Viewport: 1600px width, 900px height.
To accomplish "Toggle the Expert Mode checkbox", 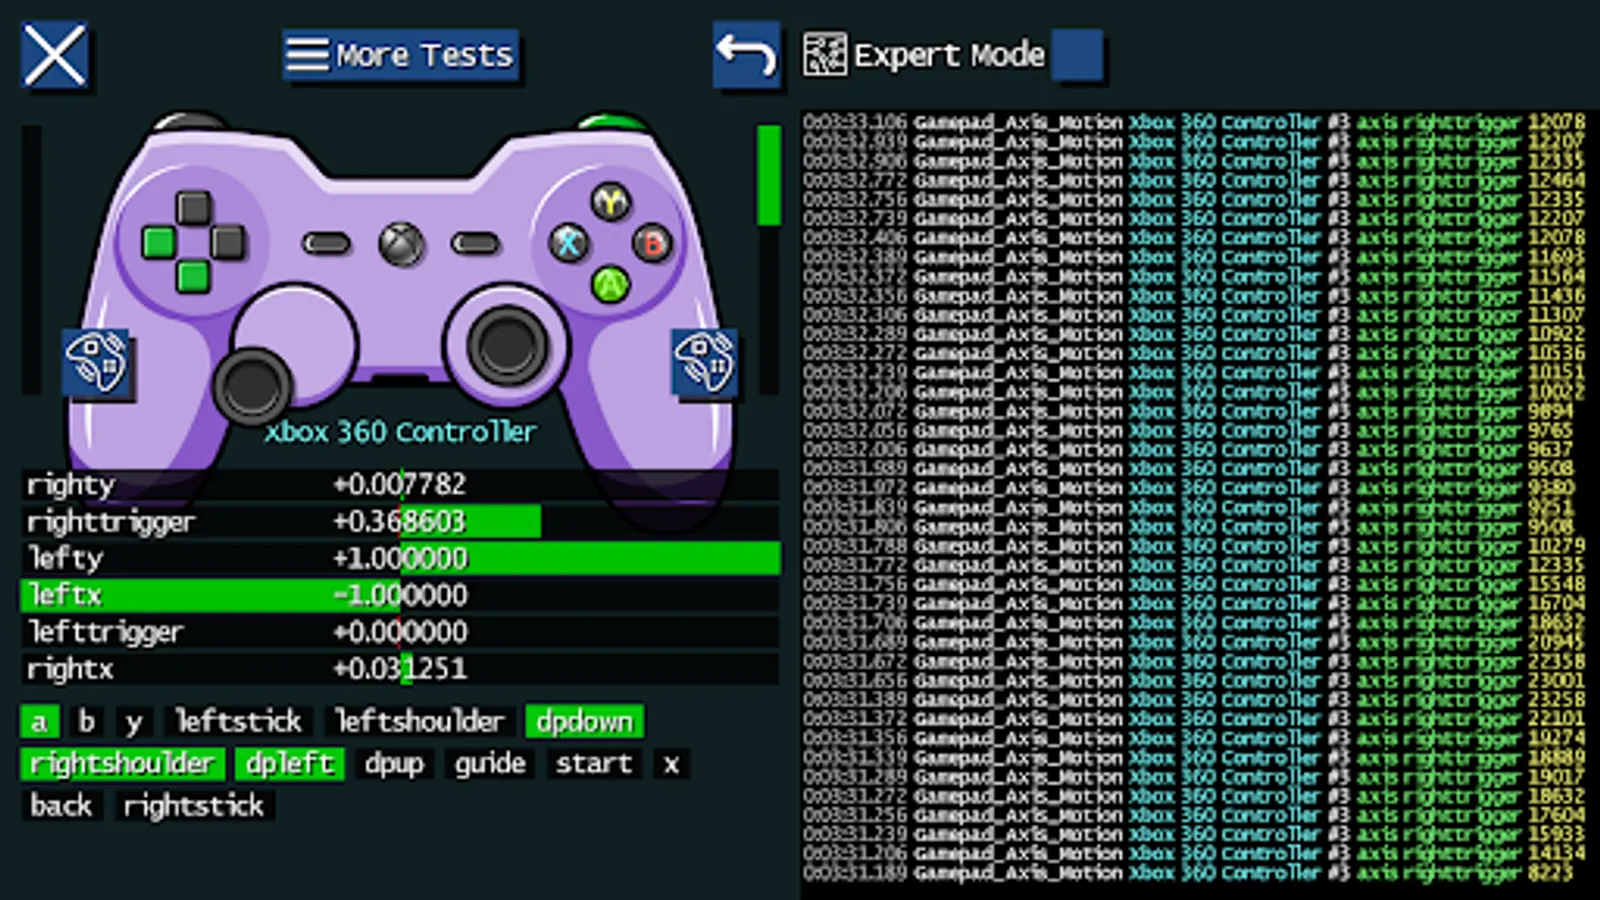I will (x=1077, y=55).
